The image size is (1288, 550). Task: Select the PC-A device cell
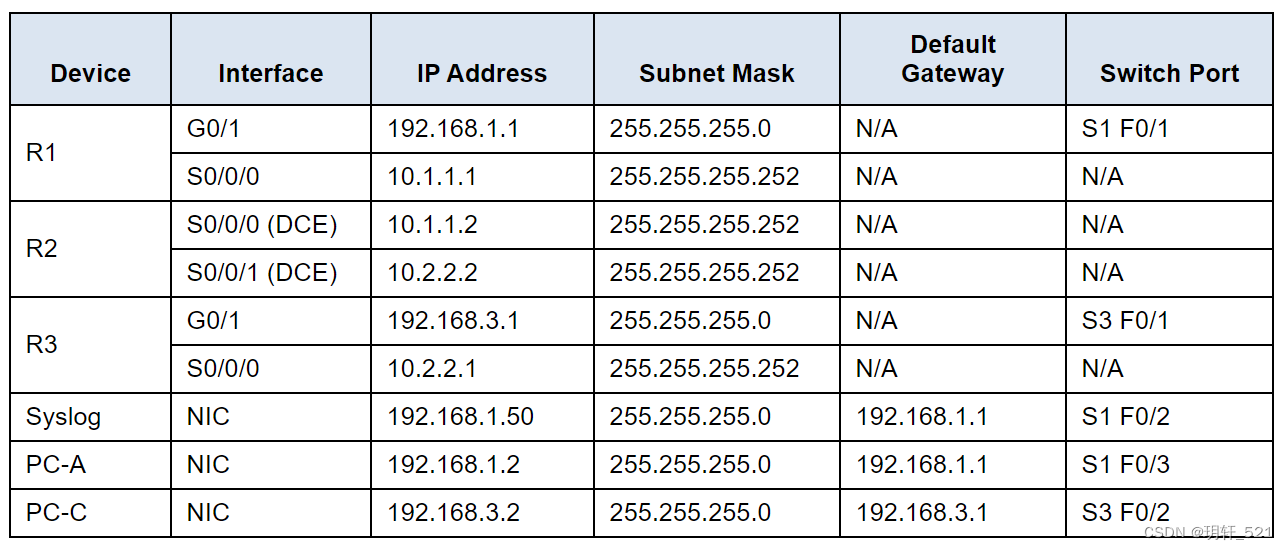coord(91,465)
